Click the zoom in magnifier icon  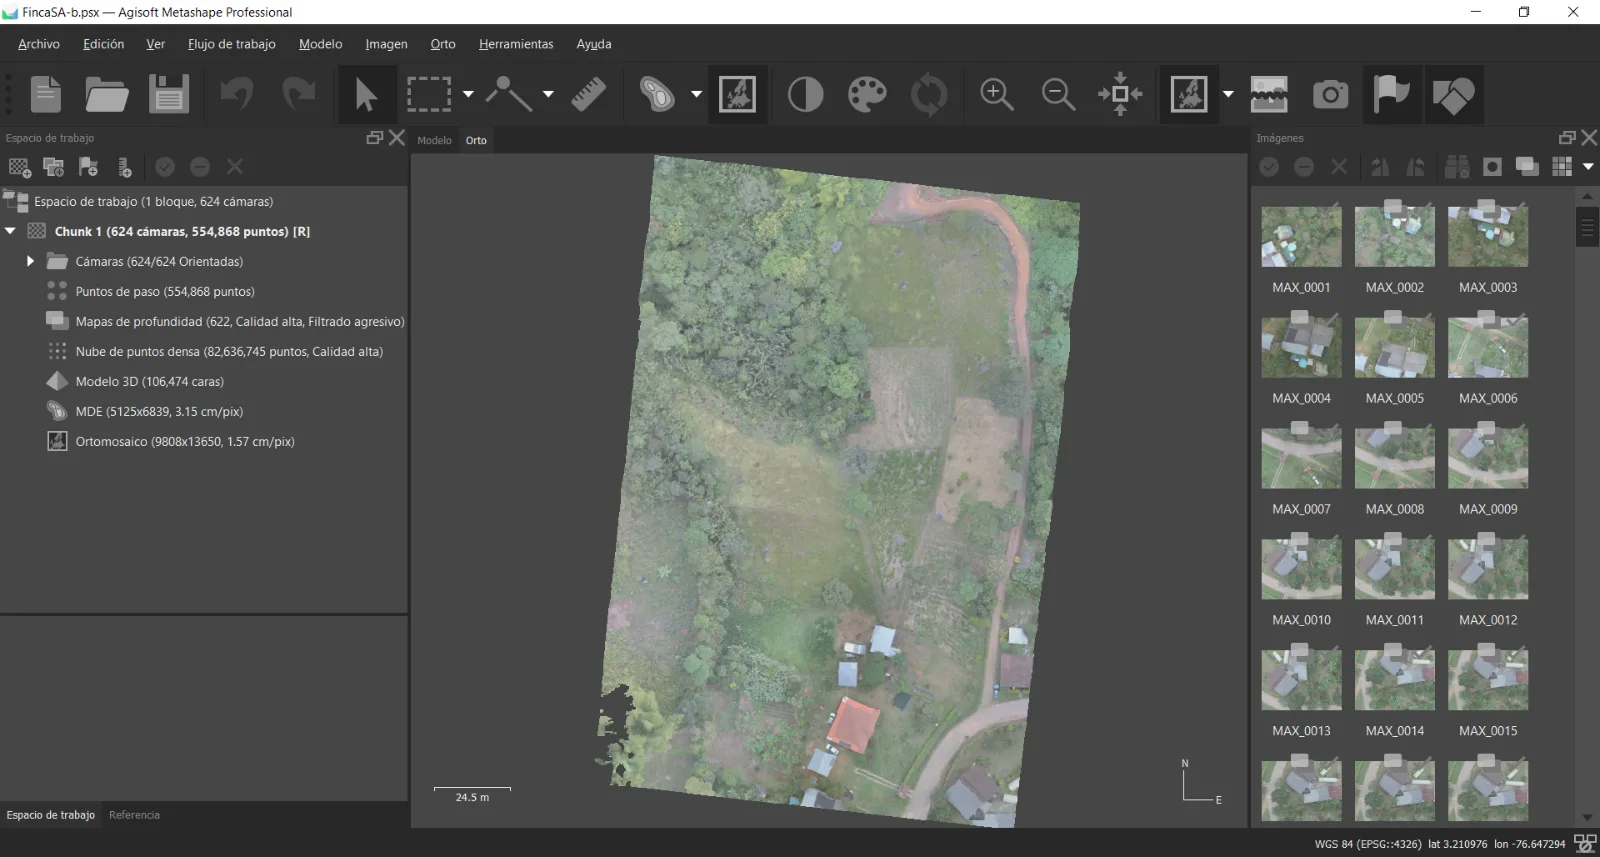click(996, 94)
